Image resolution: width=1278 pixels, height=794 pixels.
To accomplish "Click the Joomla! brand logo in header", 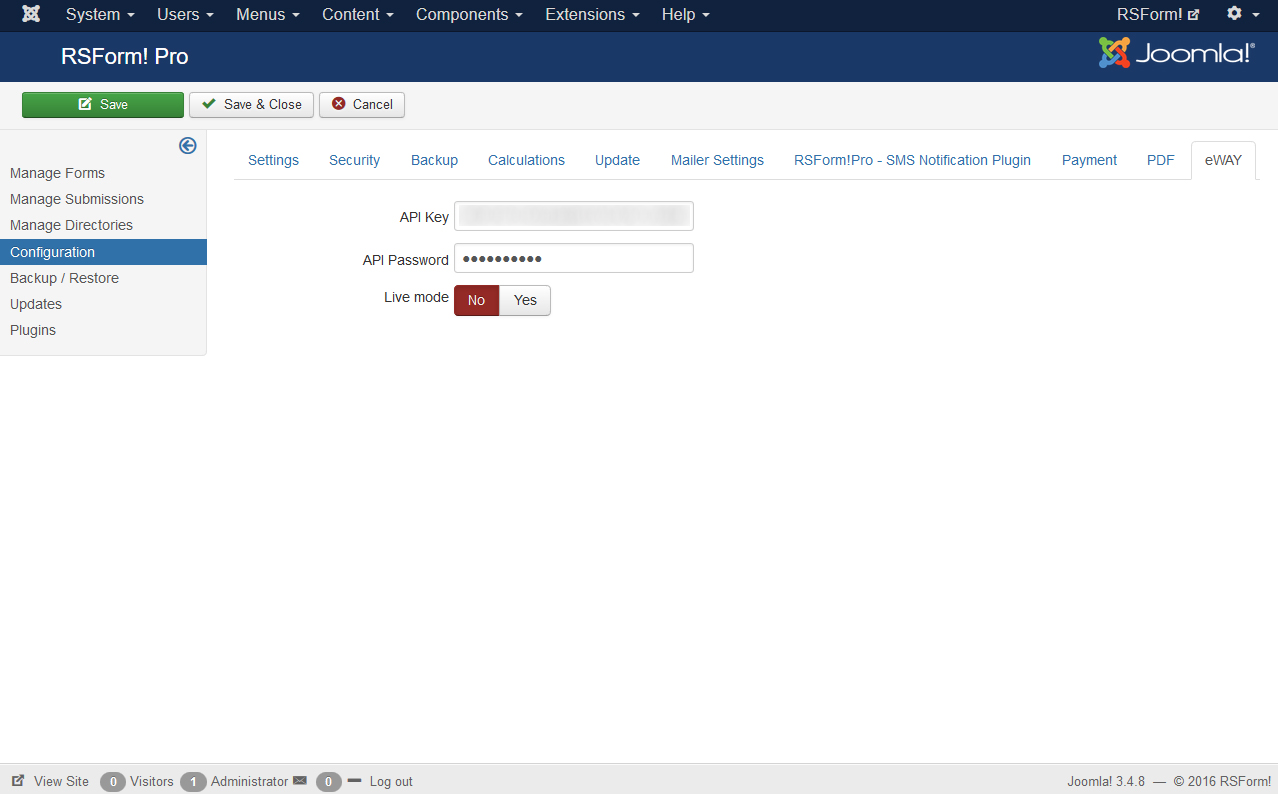I will coord(1177,54).
